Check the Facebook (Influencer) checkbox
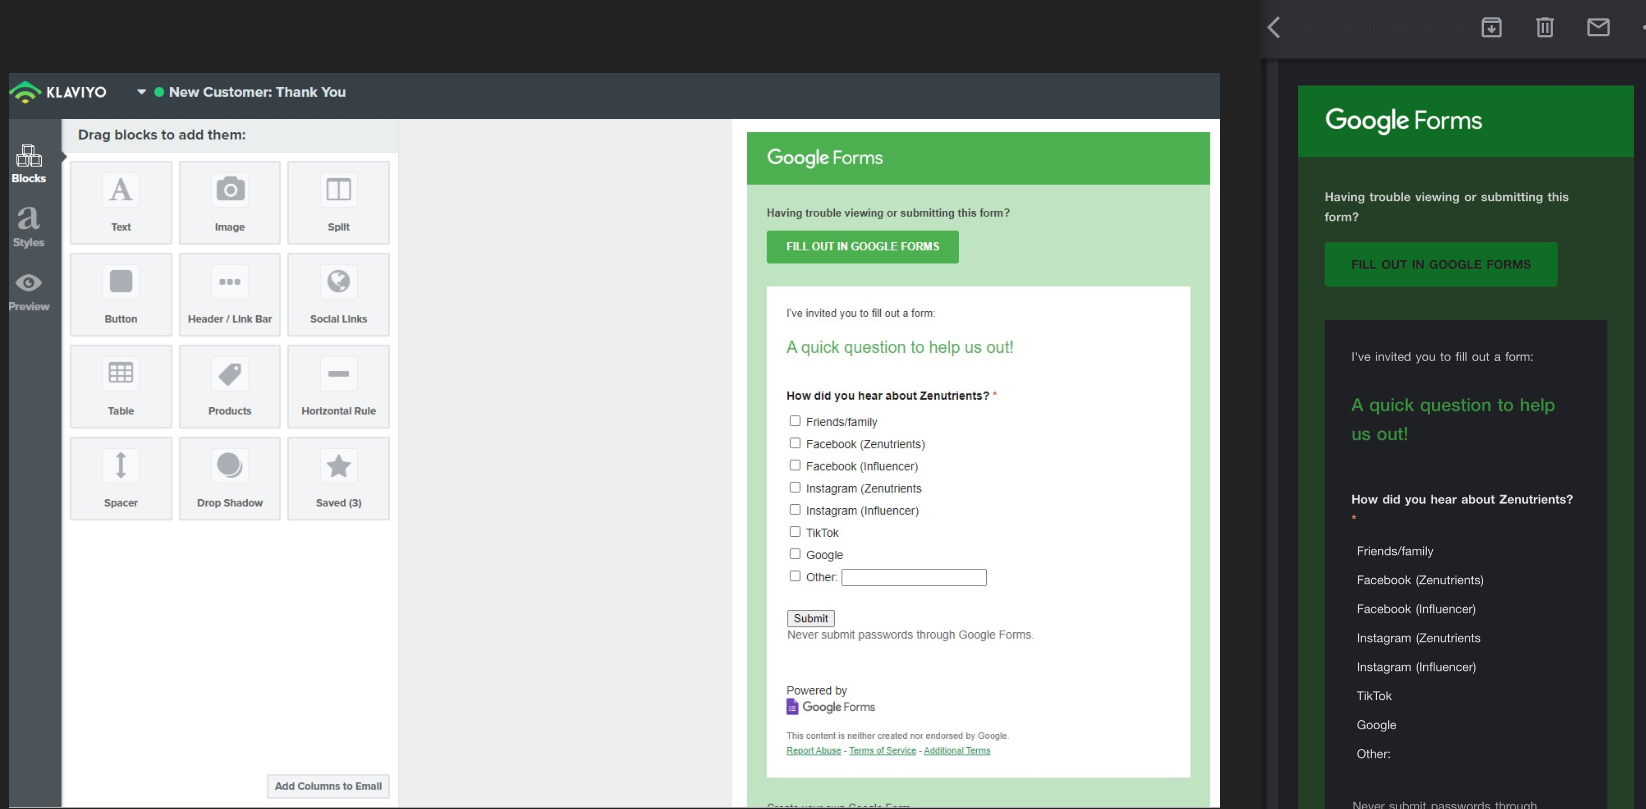 pos(795,465)
